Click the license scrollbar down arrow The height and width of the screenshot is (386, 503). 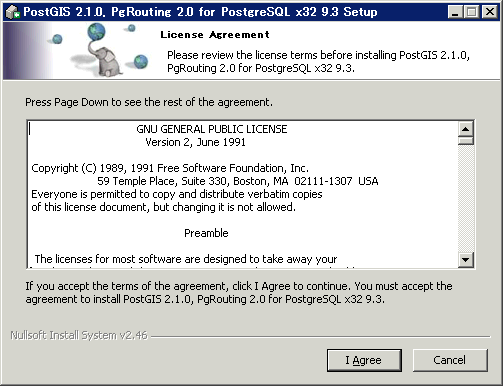pyautogui.click(x=466, y=259)
